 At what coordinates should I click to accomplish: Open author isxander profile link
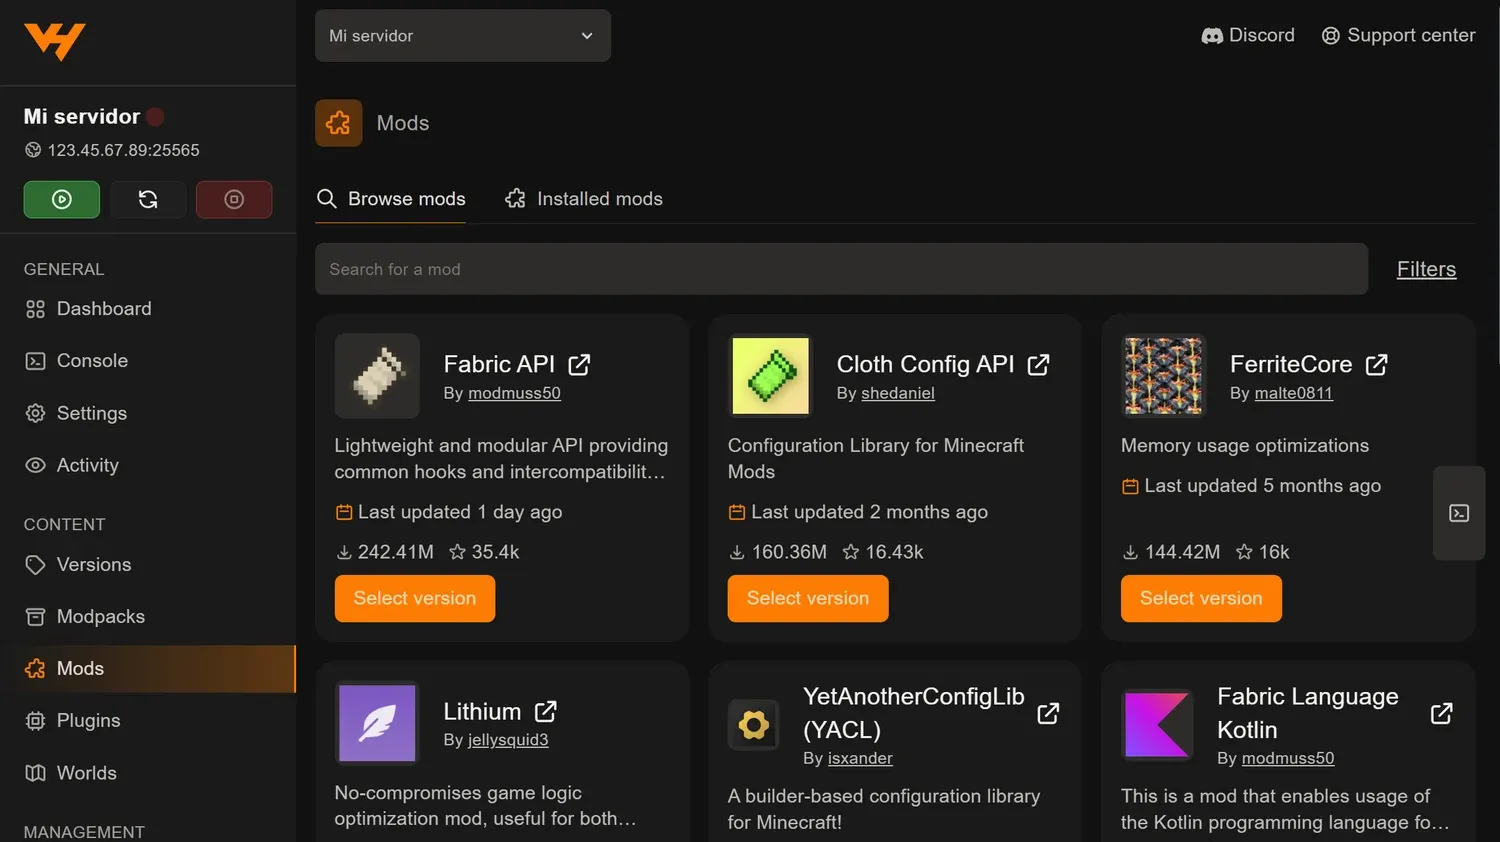pos(860,758)
